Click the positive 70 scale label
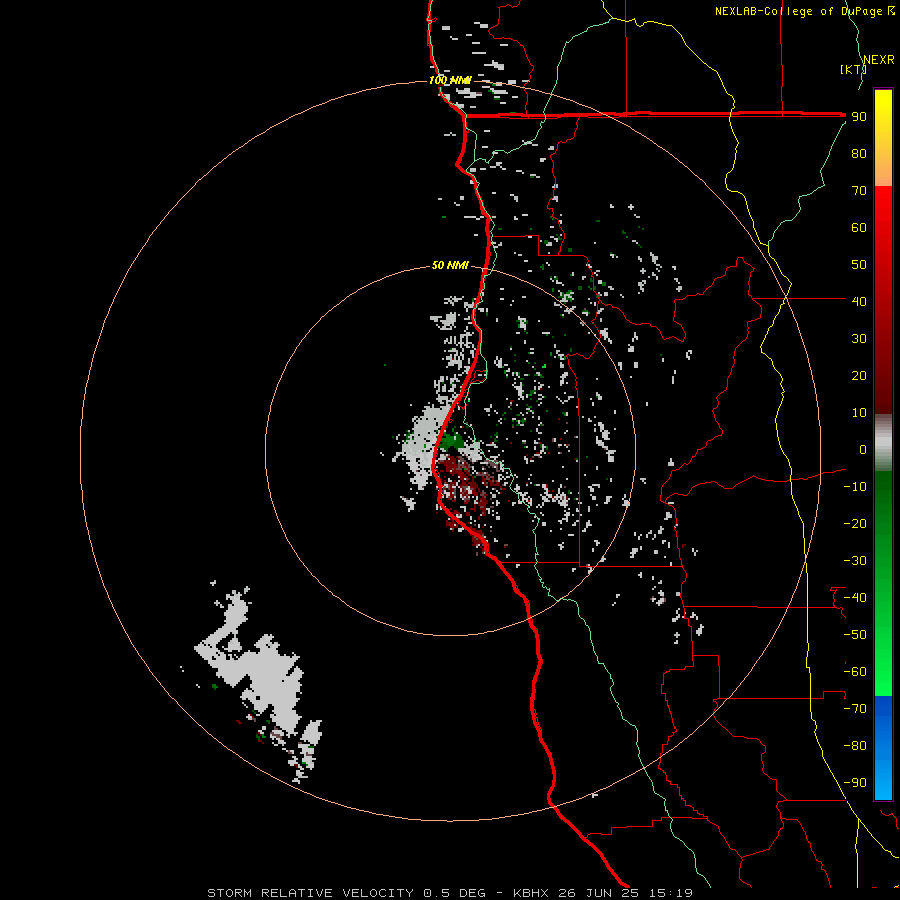The width and height of the screenshot is (900, 900). pyautogui.click(x=859, y=191)
